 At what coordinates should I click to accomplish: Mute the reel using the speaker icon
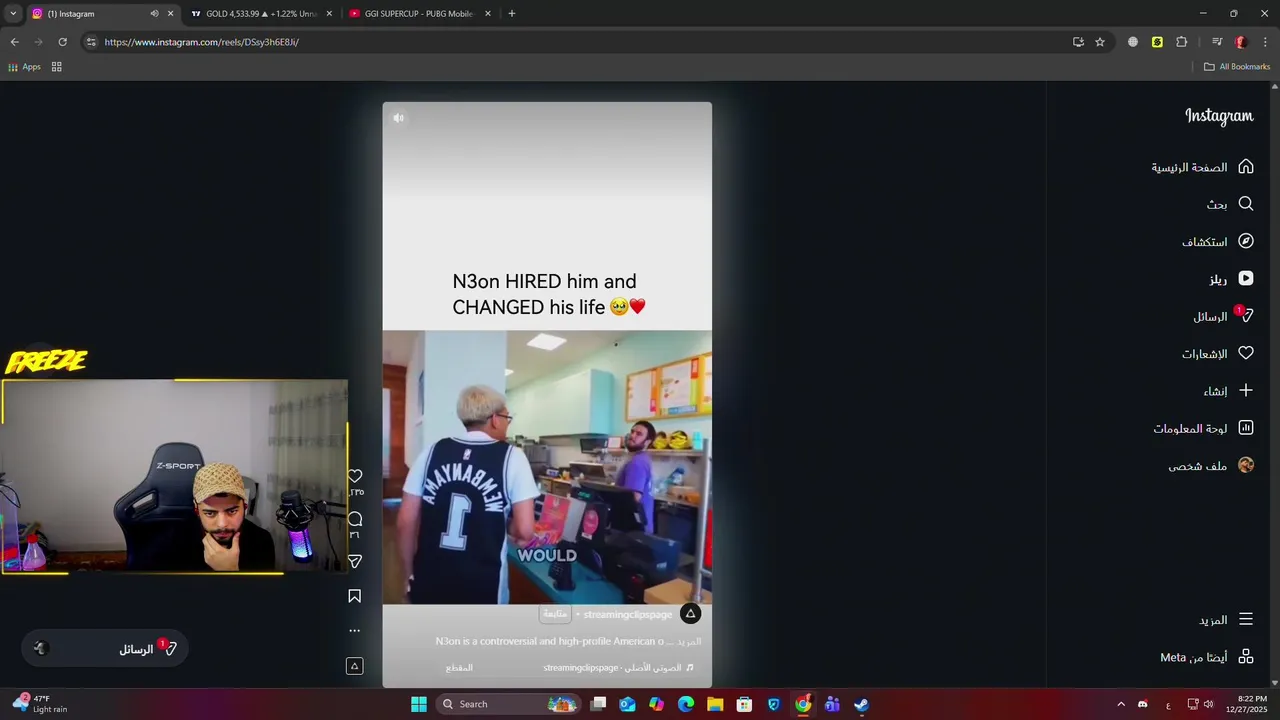(398, 118)
